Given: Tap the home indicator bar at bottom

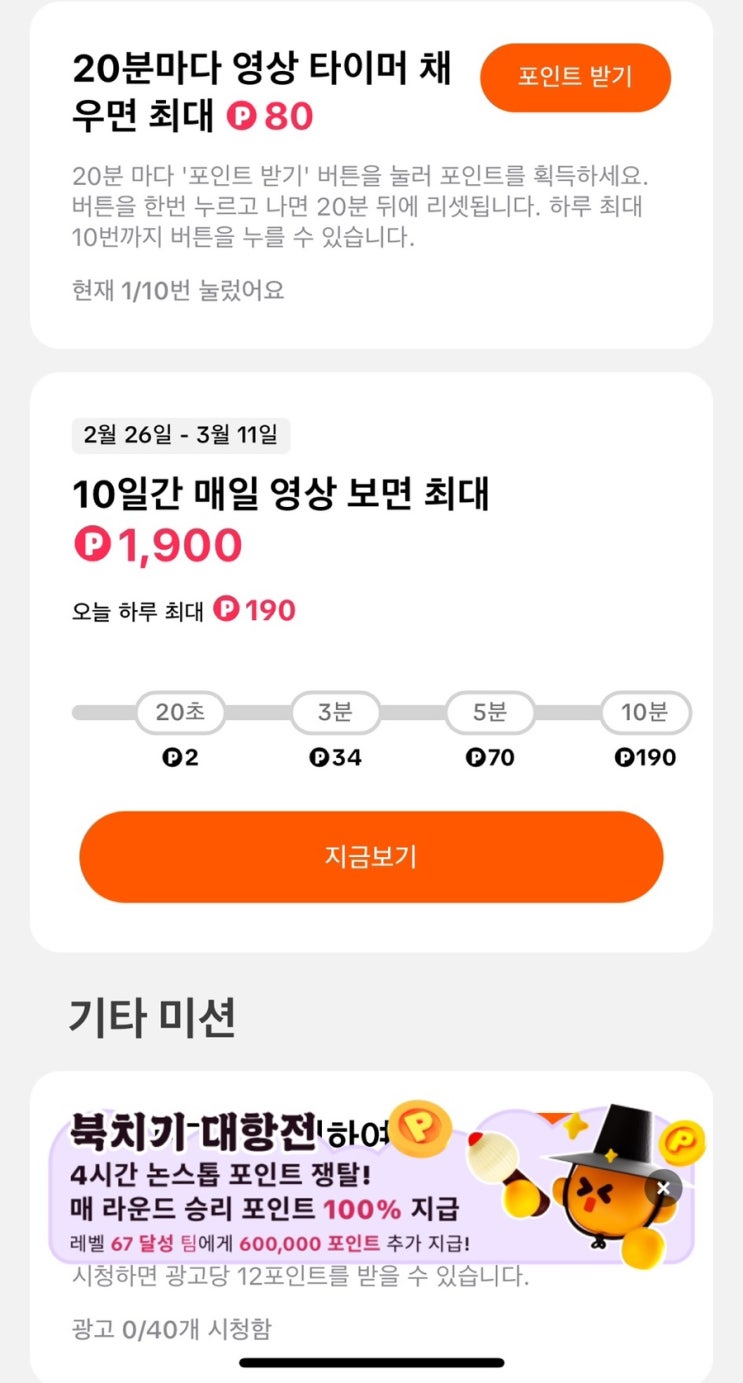Looking at the screenshot, I should pos(371,1362).
